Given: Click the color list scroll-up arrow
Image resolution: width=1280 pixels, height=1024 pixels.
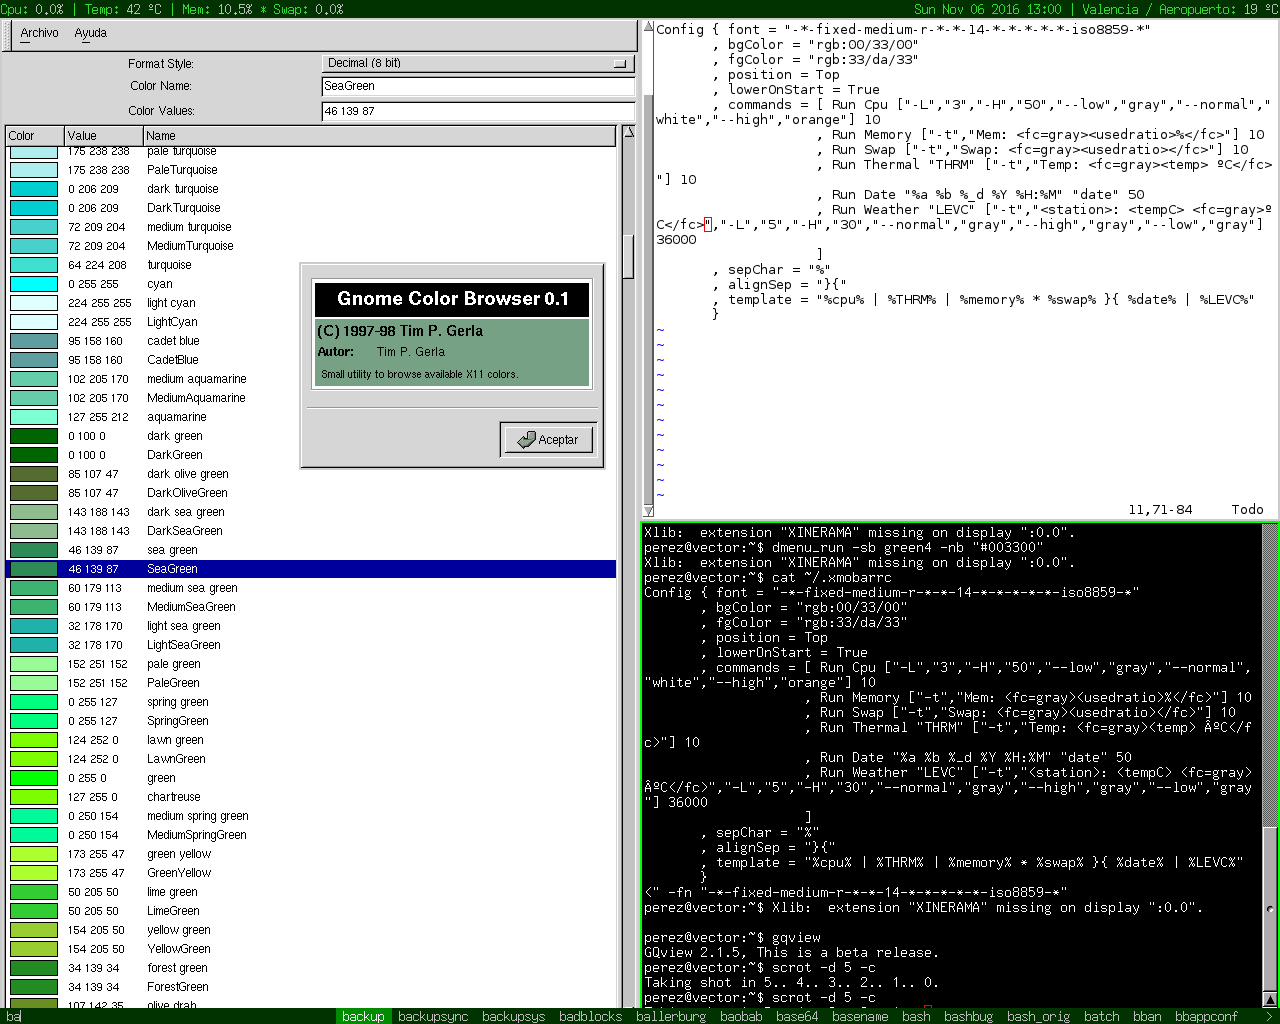Looking at the screenshot, I should [628, 132].
